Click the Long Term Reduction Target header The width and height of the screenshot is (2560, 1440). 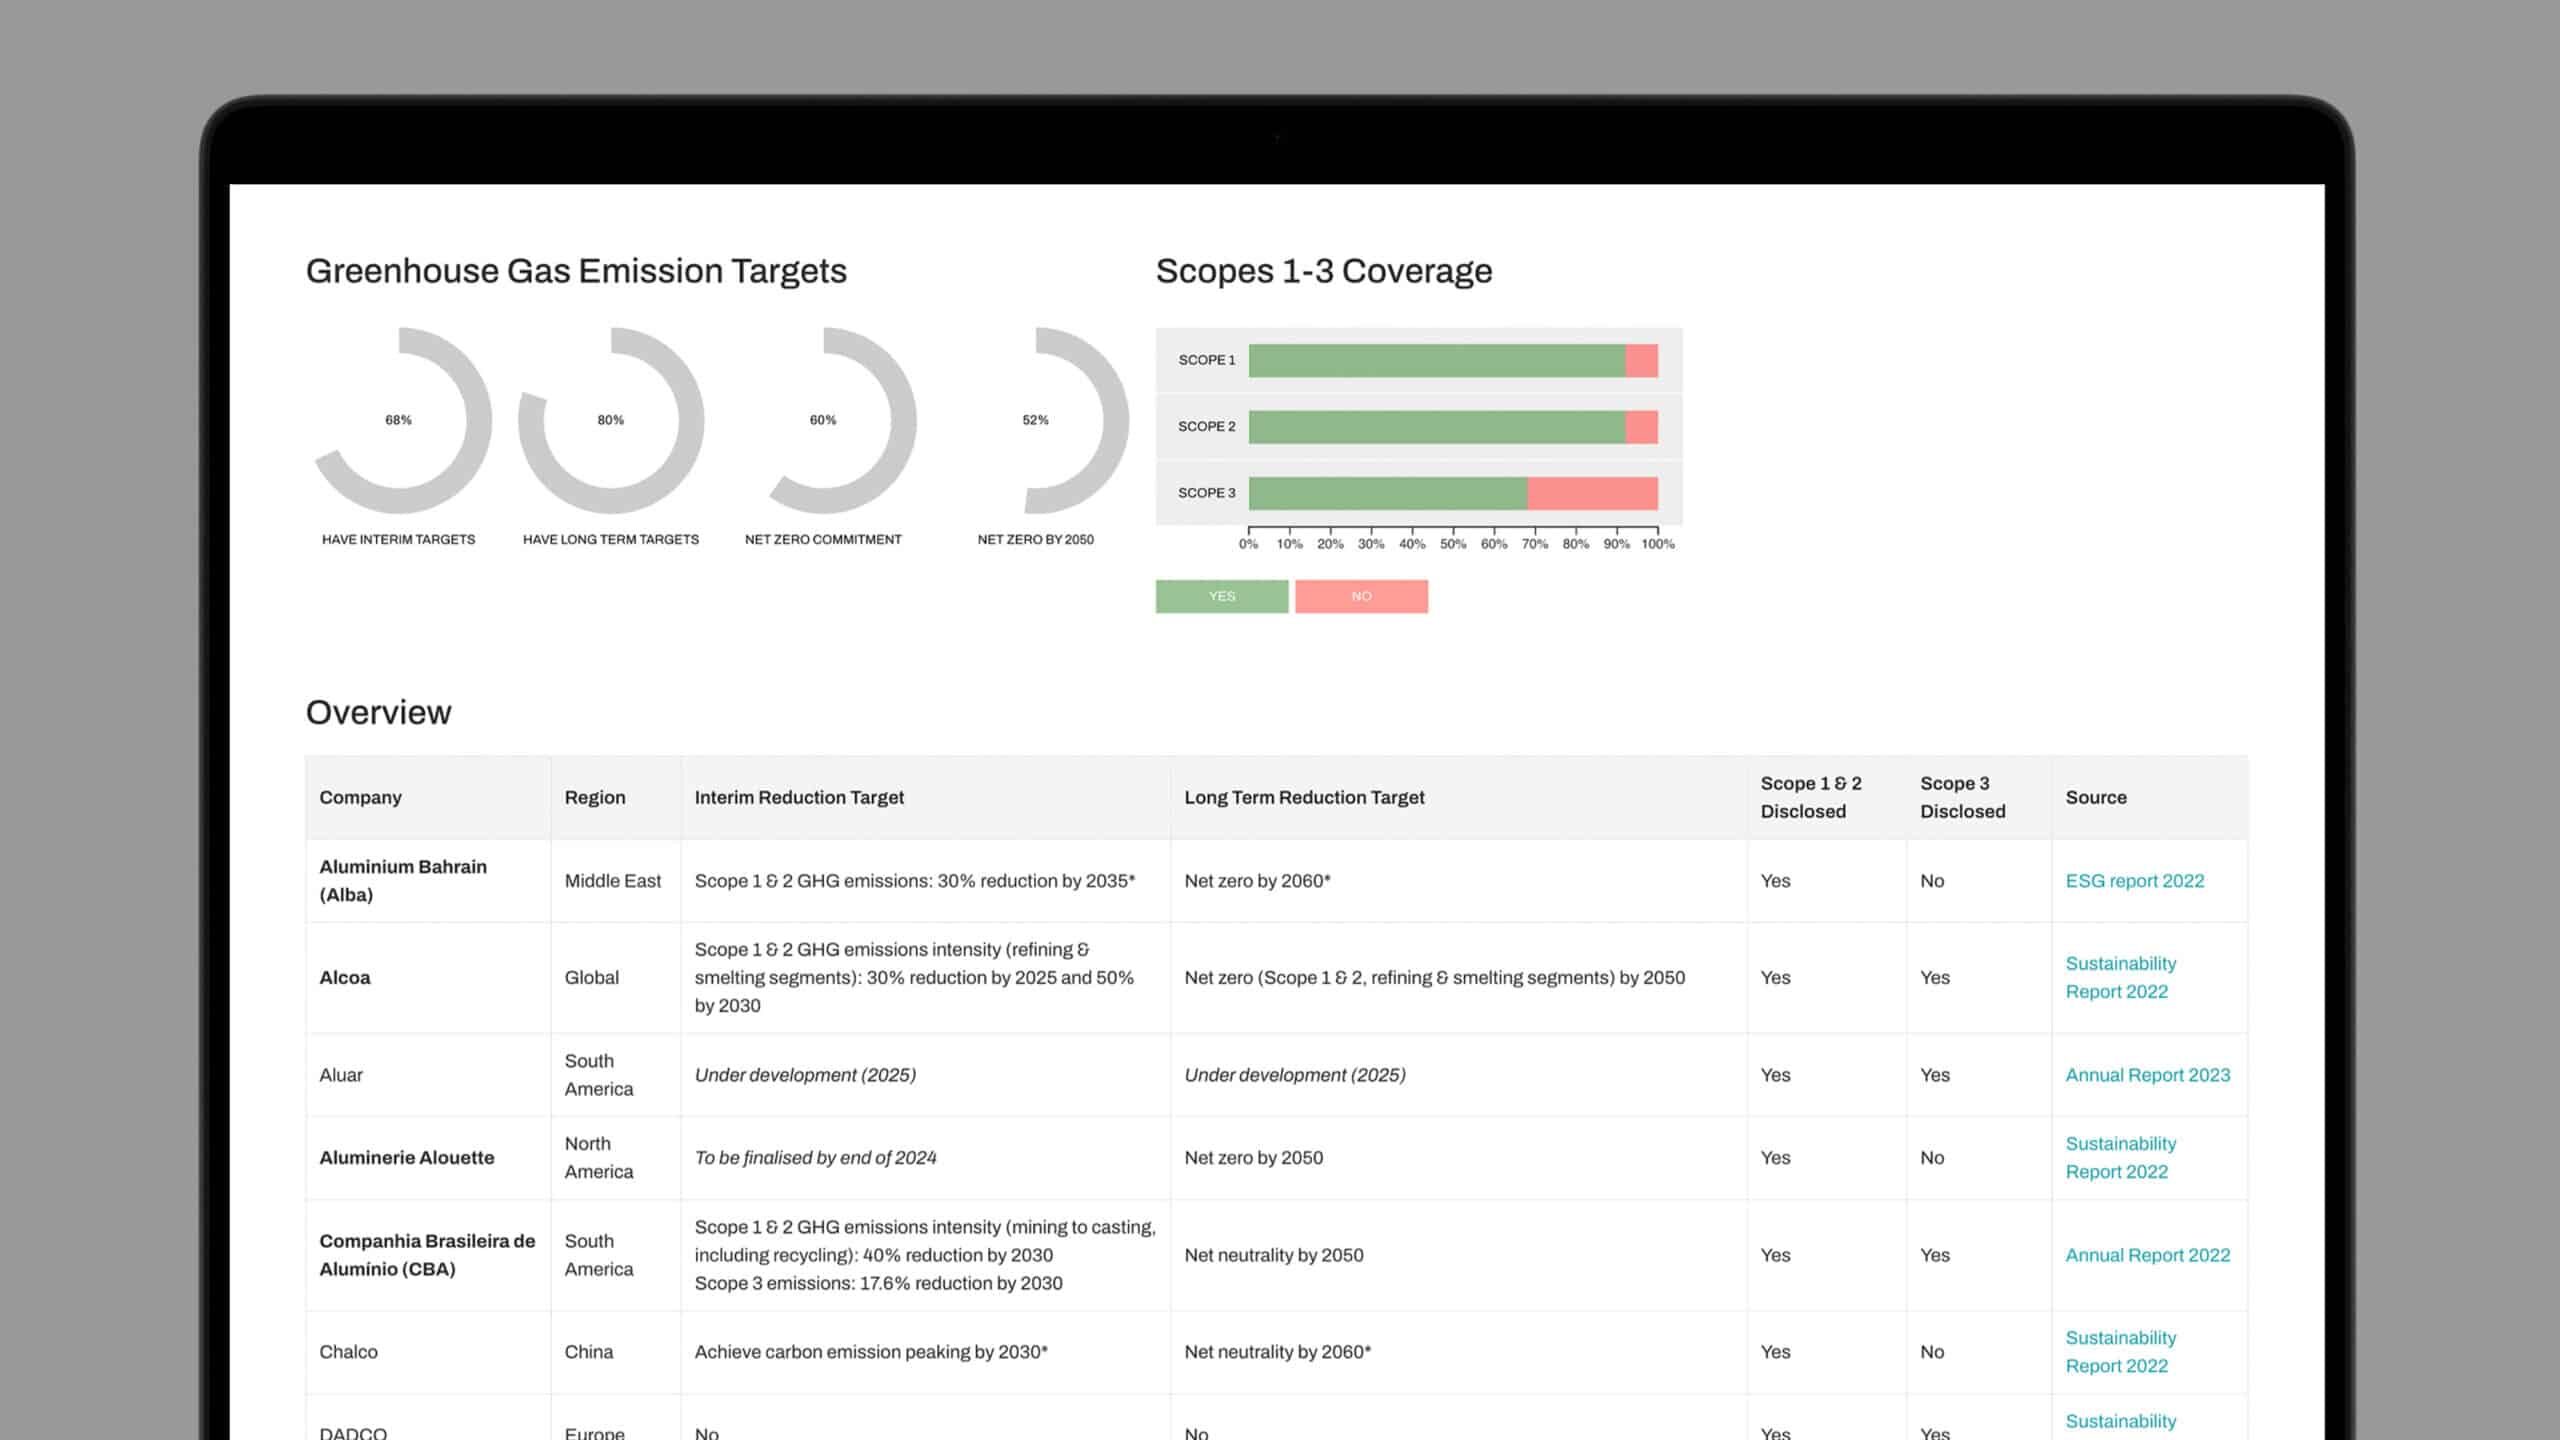point(1304,797)
